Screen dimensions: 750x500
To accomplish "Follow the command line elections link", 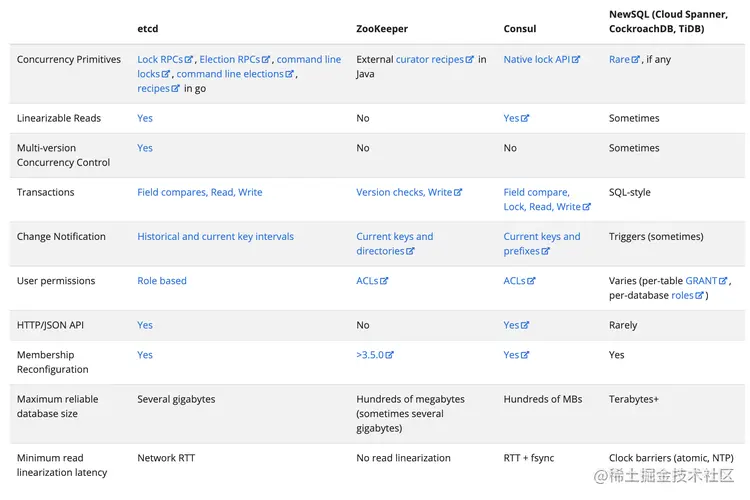I will [229, 74].
